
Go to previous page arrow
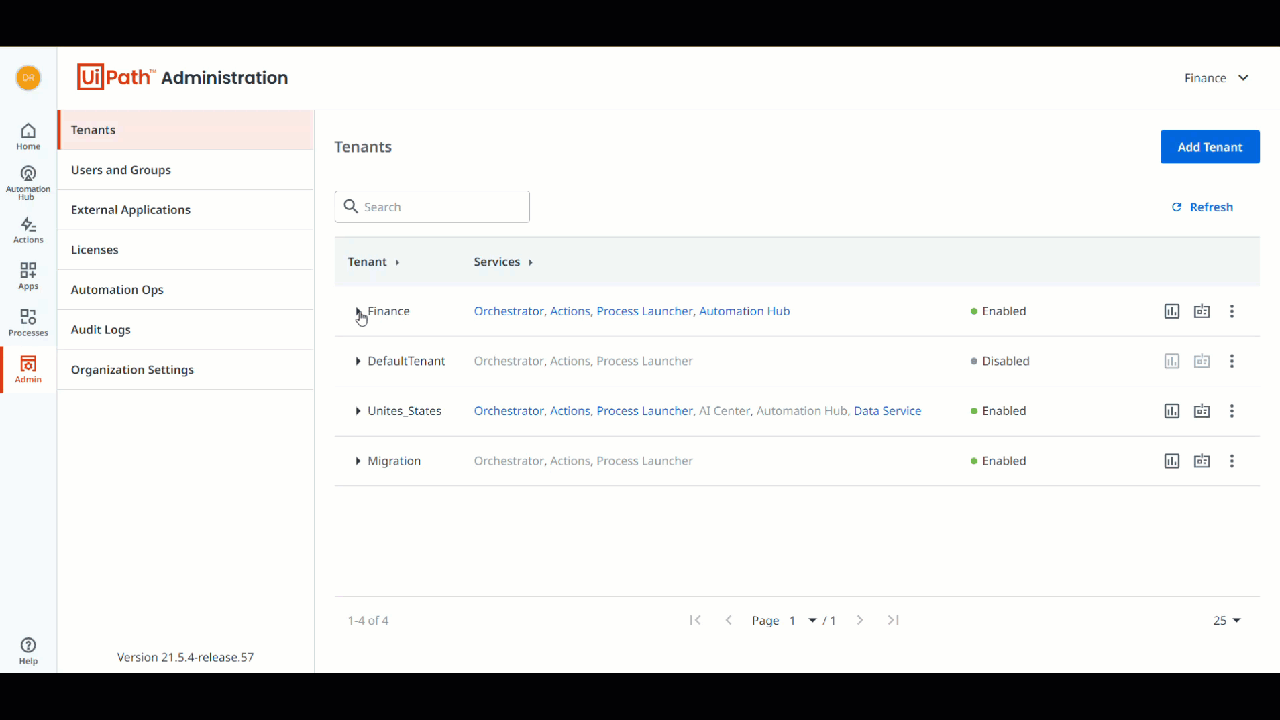point(729,620)
